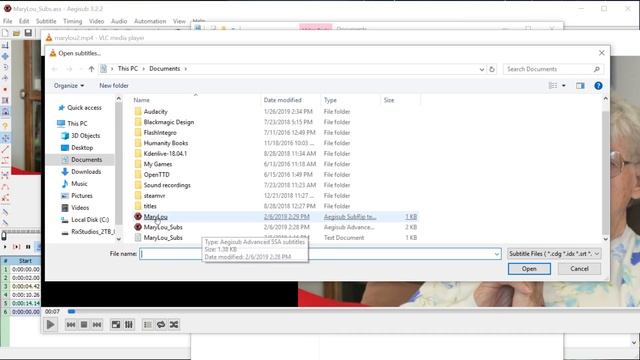Click This PC in the address breadcrumb

point(128,69)
